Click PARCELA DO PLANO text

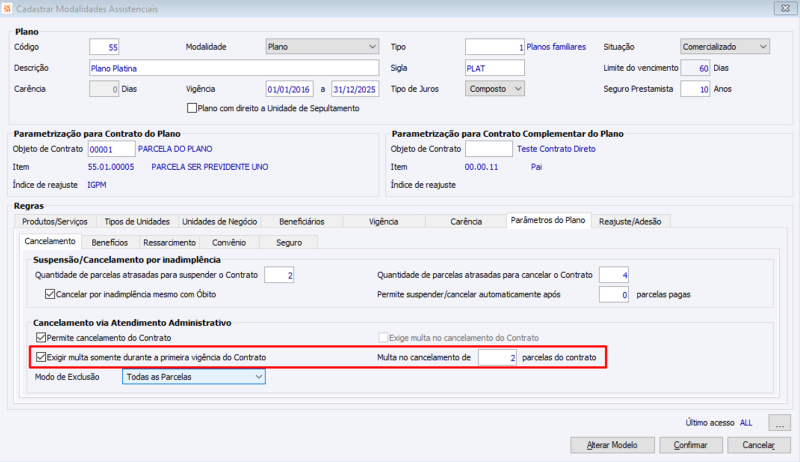coord(175,149)
